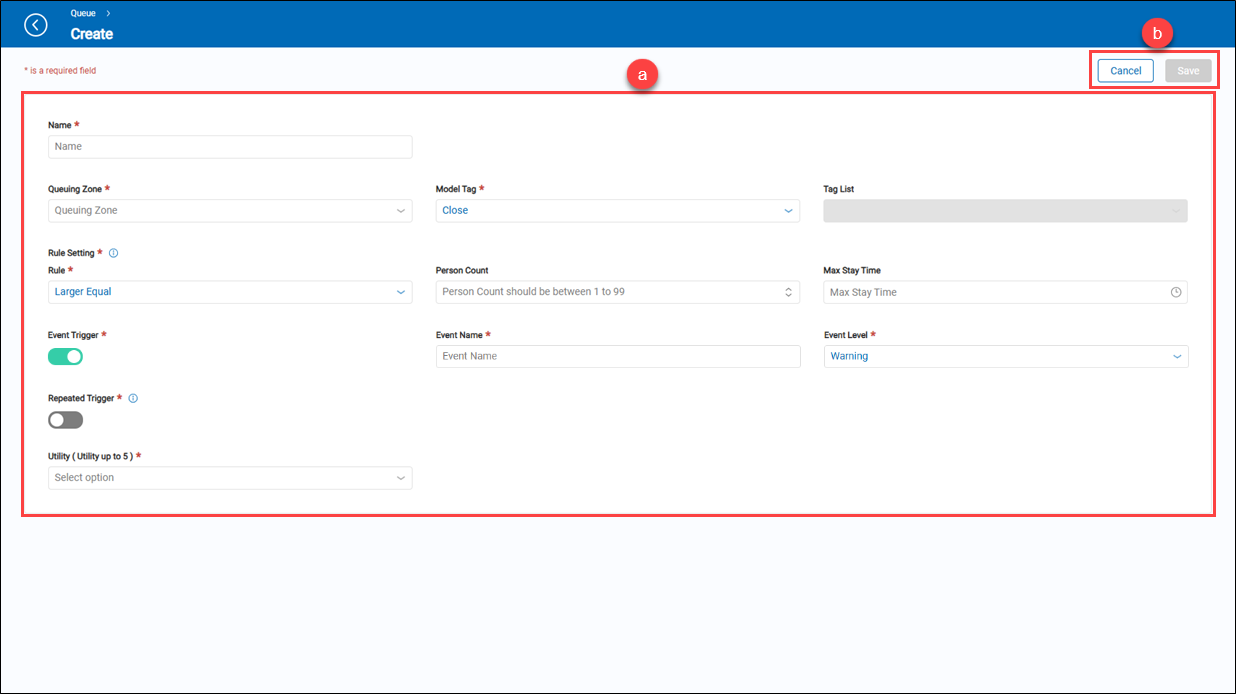Click the Person Count stepper arrows

(788, 292)
